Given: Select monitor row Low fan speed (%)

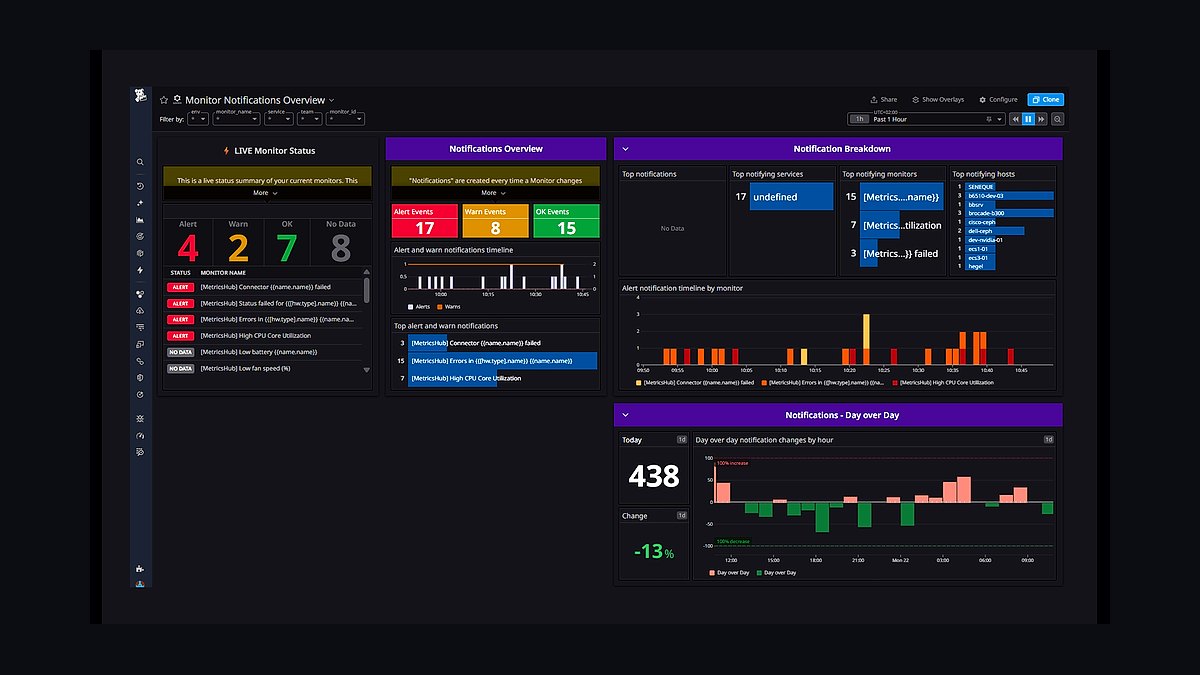Looking at the screenshot, I should coord(264,368).
